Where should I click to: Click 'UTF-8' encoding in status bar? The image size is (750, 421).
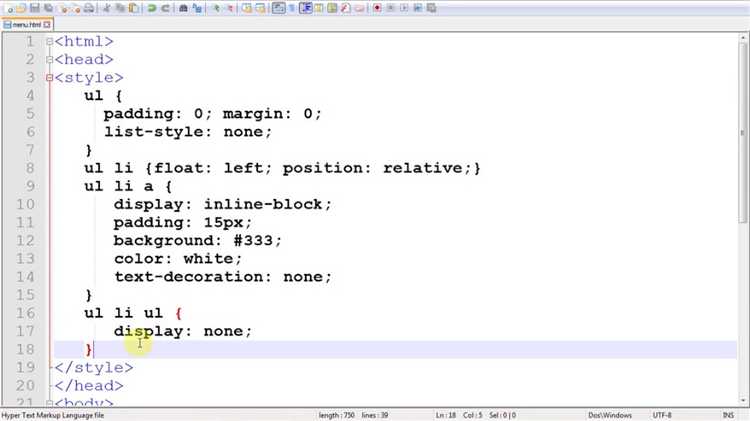coord(662,415)
